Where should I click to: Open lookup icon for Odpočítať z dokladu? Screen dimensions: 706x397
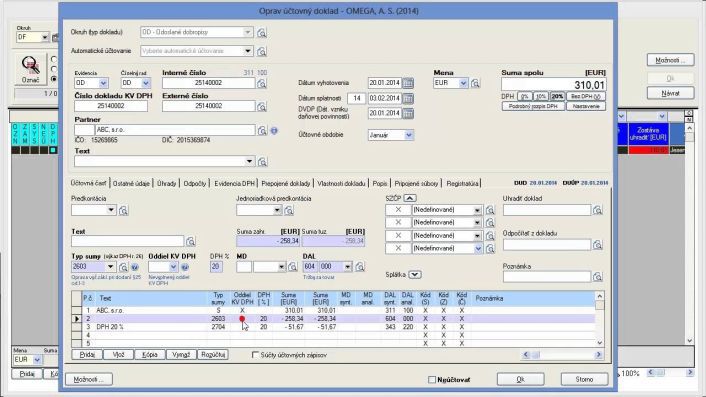coord(597,245)
